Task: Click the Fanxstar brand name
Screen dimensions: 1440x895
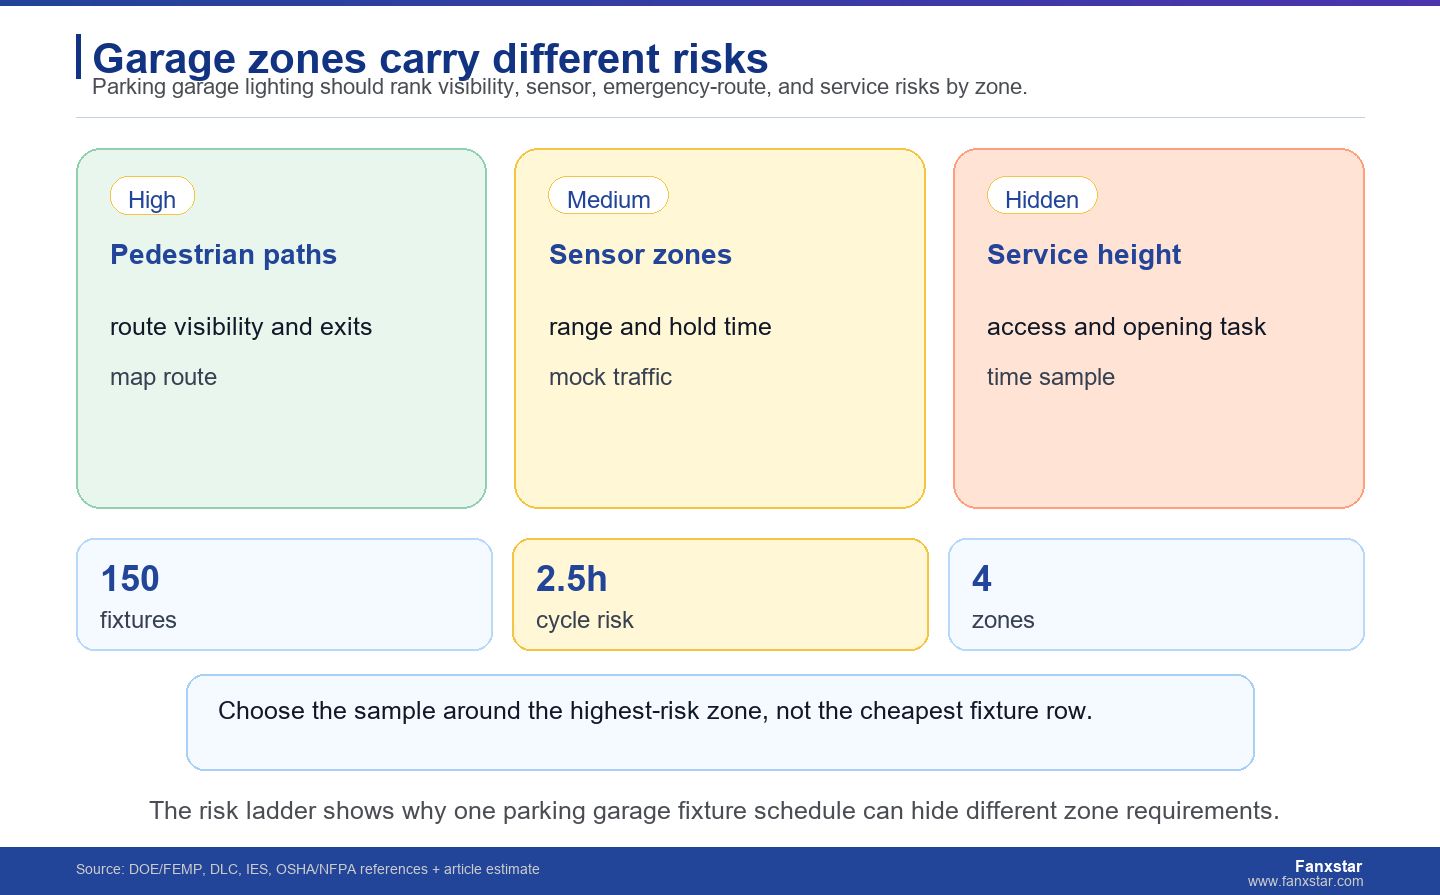Action: click(1328, 866)
